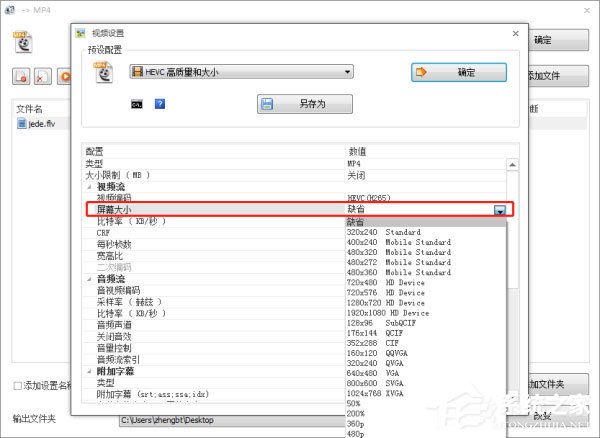Select 缺省 in the dropdown list
The image size is (600, 438).
[426, 222]
